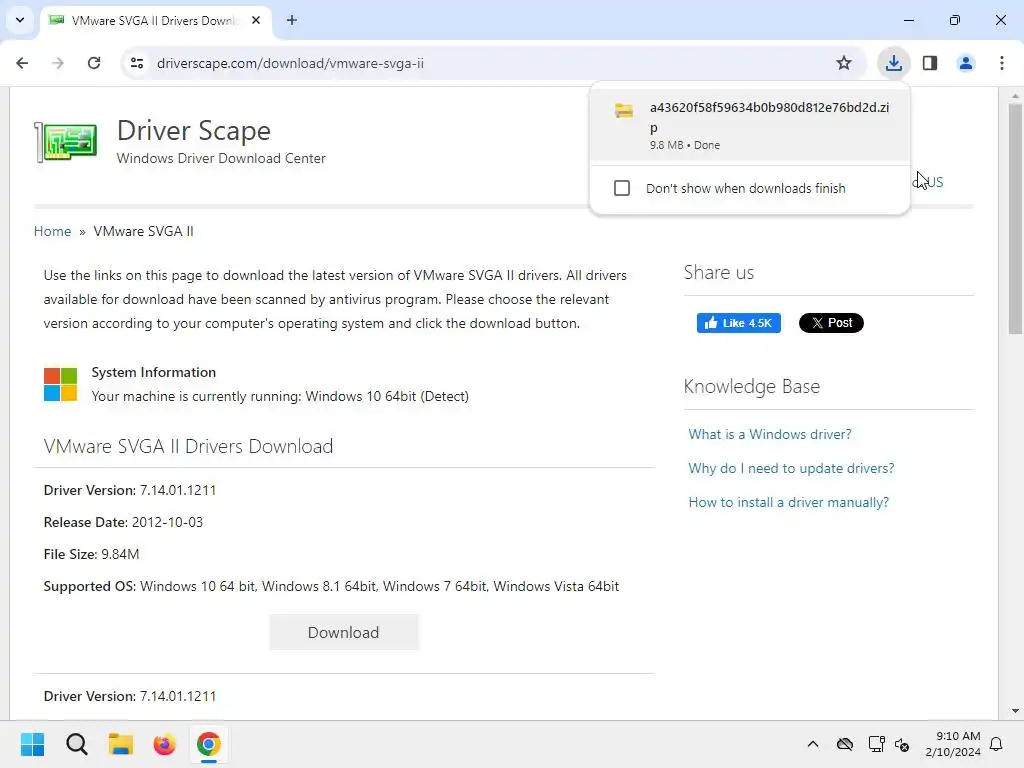Viewport: 1024px width, 768px height.
Task: Click muted volume tray icon
Action: coord(903,744)
